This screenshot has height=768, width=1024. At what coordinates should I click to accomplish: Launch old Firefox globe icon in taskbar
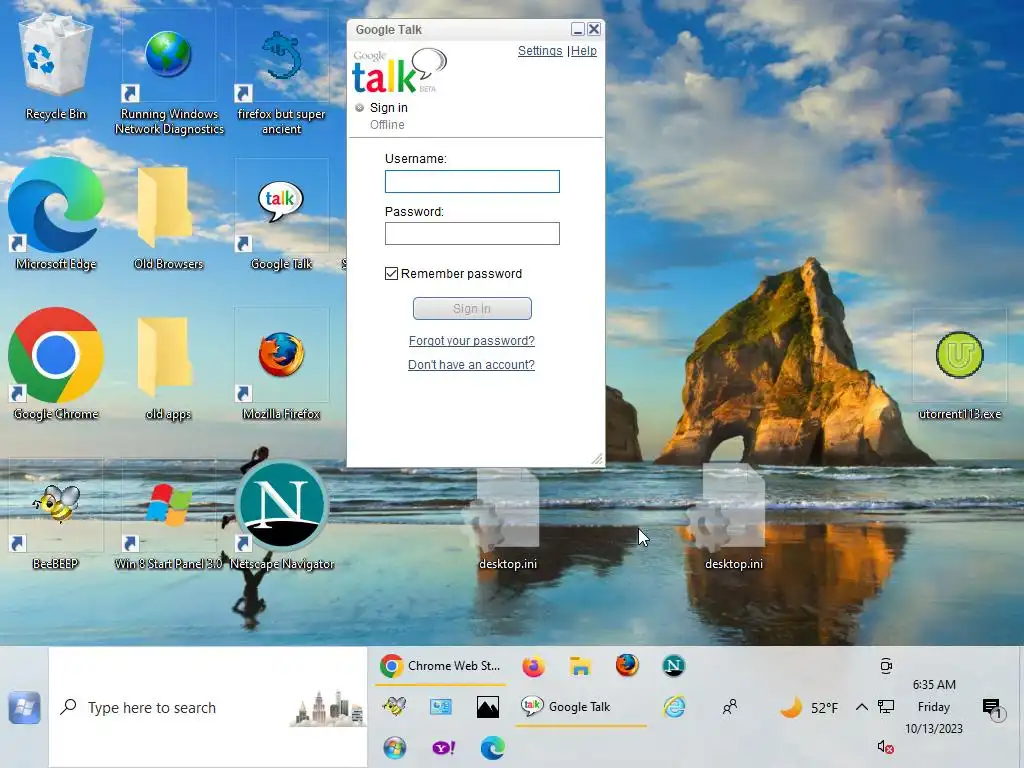tap(627, 665)
